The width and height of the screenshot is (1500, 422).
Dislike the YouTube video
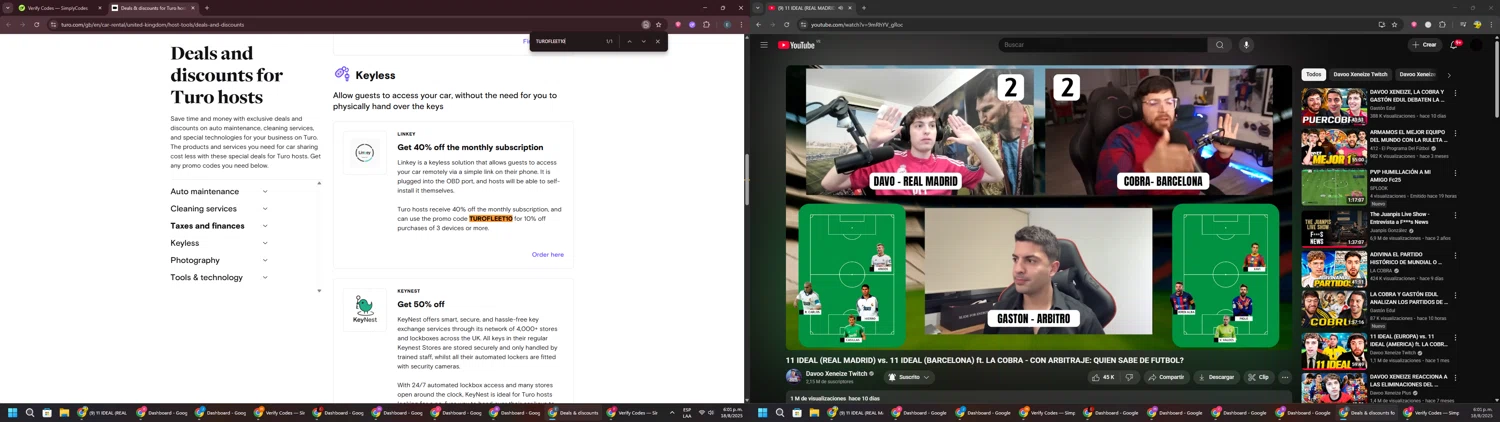(1130, 377)
